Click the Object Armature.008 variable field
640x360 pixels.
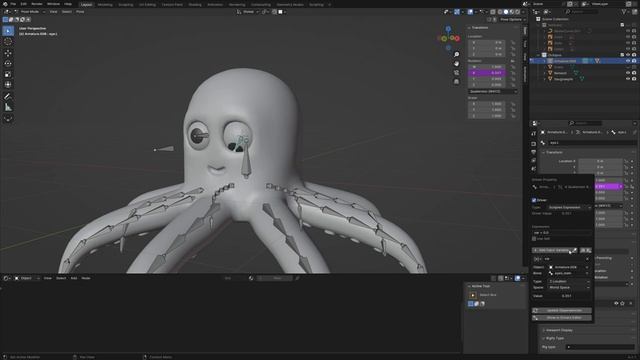pyautogui.click(x=569, y=267)
